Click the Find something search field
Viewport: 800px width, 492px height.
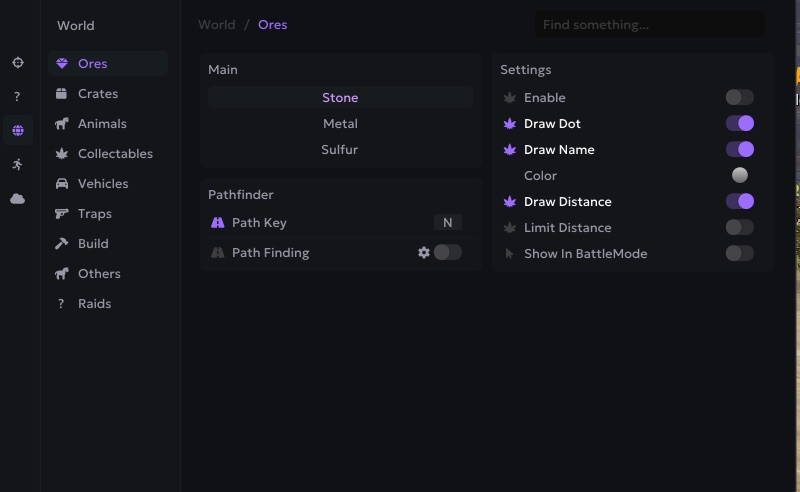coord(648,25)
